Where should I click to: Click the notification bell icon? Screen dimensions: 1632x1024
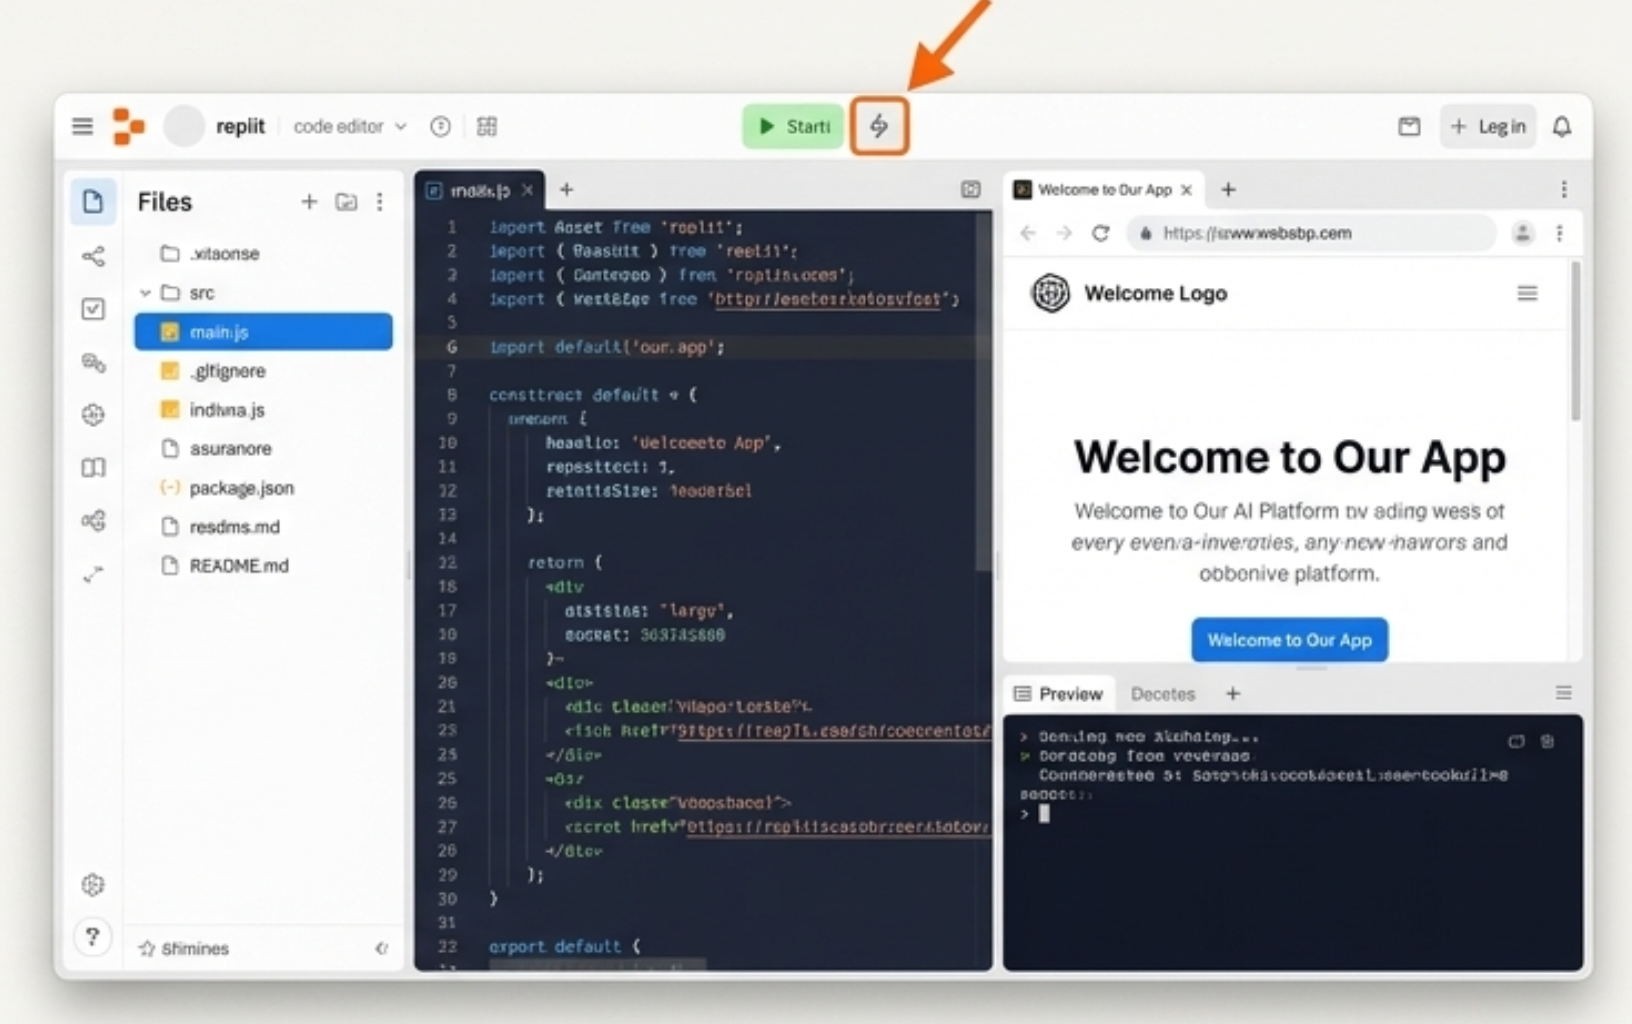1561,127
